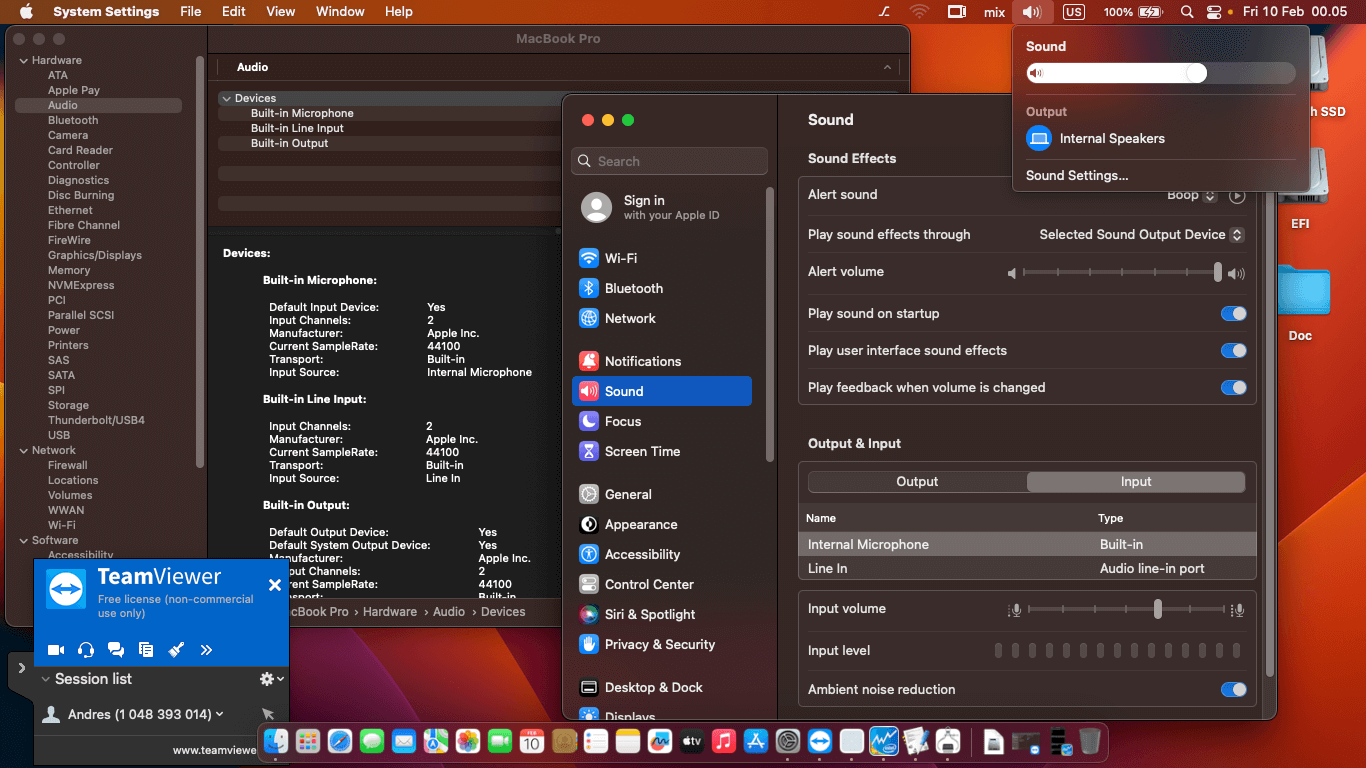Open the File menu
This screenshot has height=768, width=1366.
(x=190, y=12)
